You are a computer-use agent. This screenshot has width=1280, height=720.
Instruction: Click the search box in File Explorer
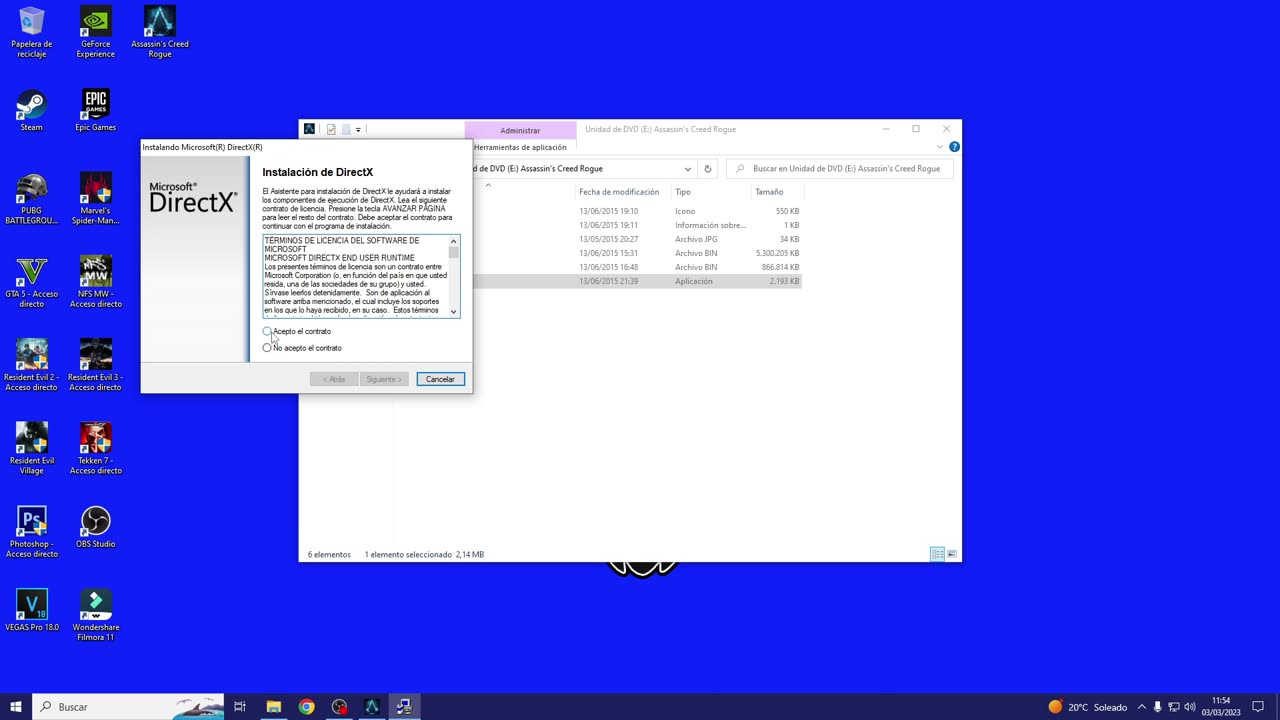(x=840, y=169)
